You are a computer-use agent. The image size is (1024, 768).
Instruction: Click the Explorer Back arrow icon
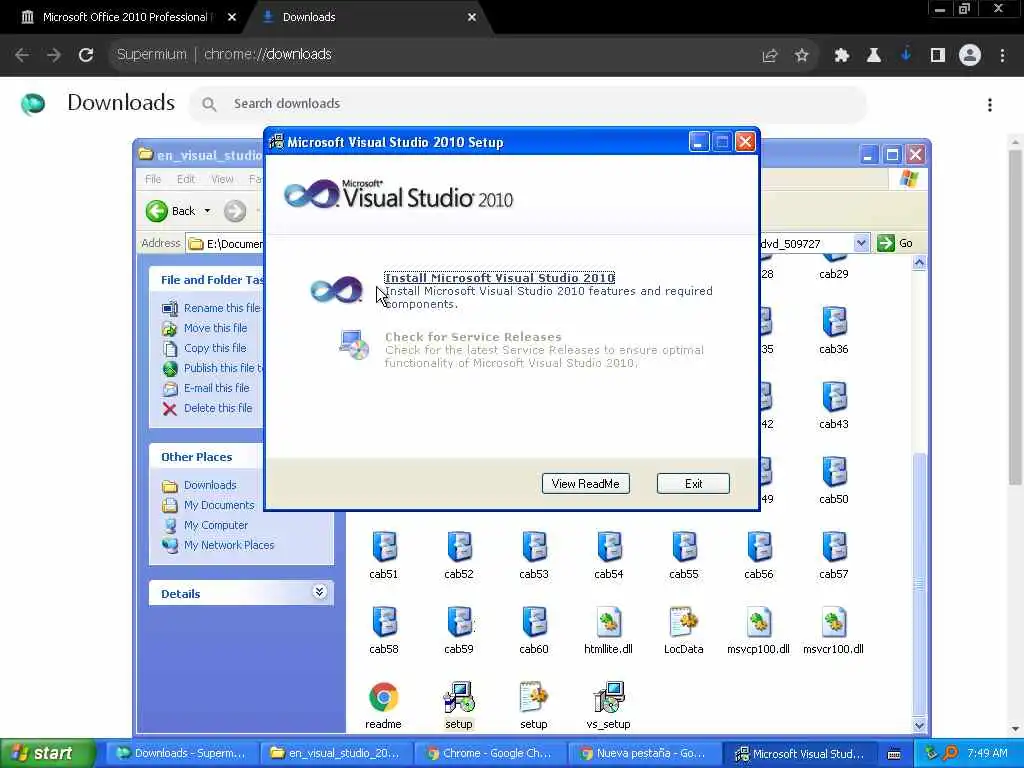(157, 211)
